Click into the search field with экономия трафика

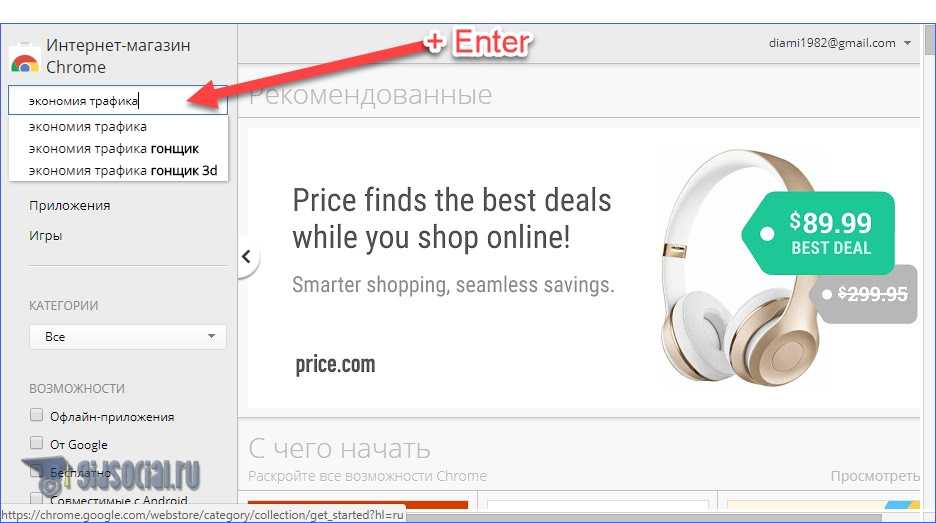pyautogui.click(x=118, y=100)
